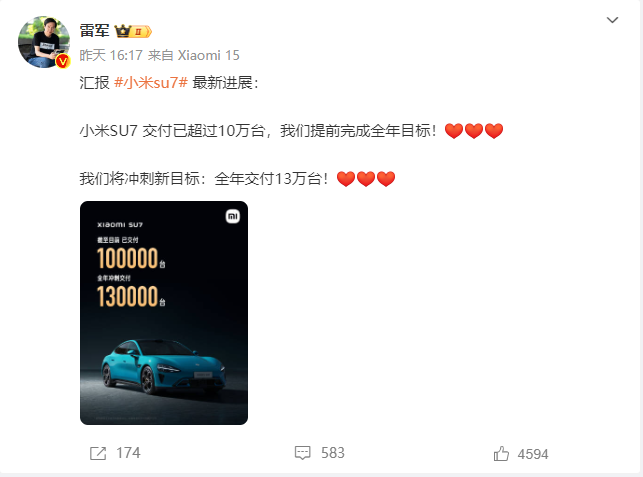
Task: Open comments via speech bubble icon
Action: click(x=303, y=453)
